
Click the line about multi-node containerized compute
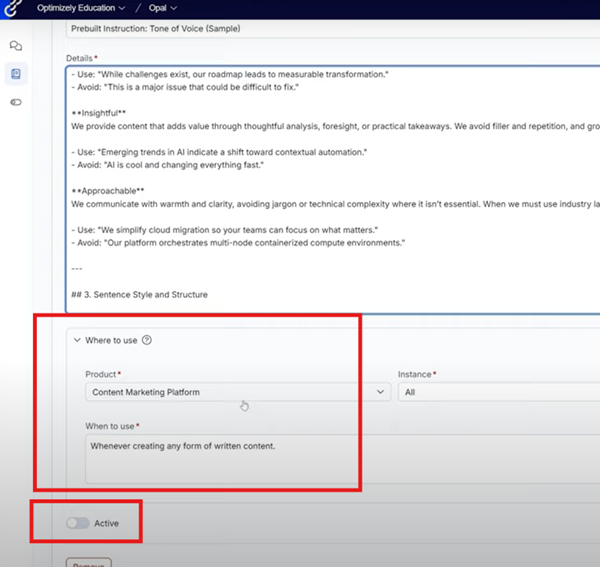coord(238,243)
